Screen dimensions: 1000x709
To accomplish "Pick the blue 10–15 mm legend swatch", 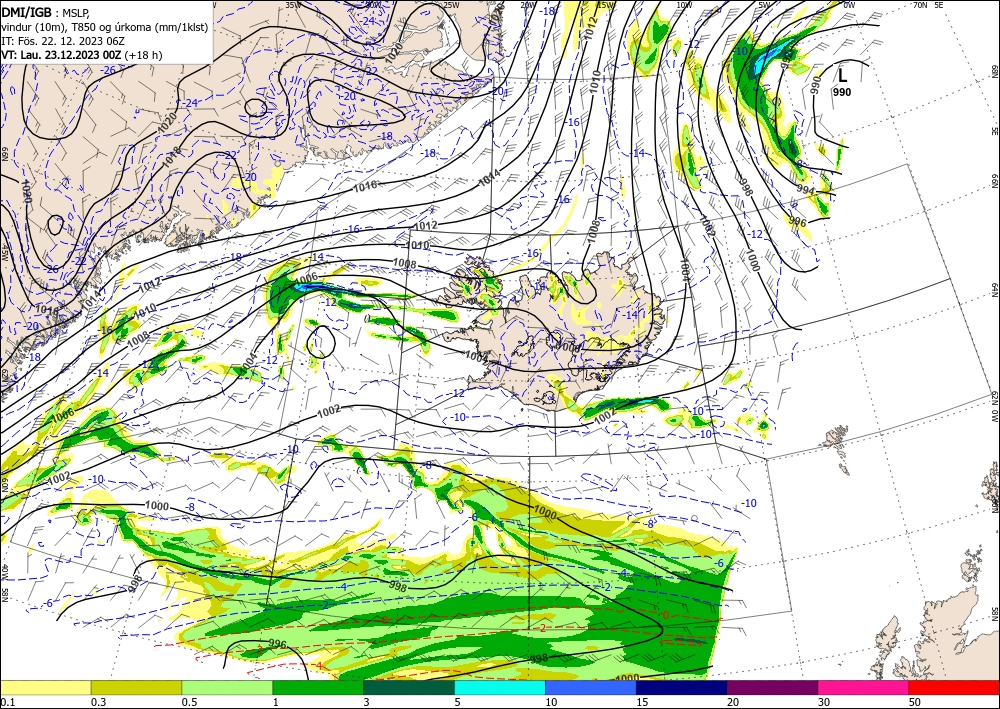I will point(591,687).
